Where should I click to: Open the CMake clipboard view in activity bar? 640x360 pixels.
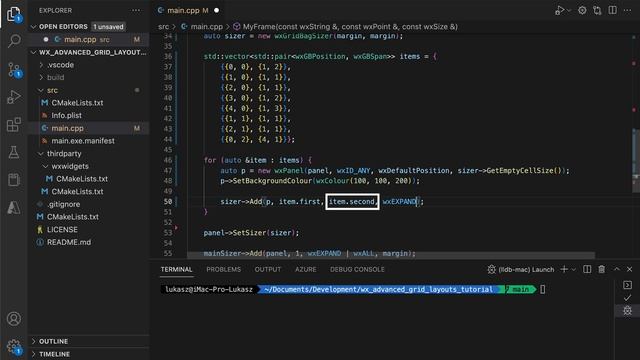click(x=14, y=180)
